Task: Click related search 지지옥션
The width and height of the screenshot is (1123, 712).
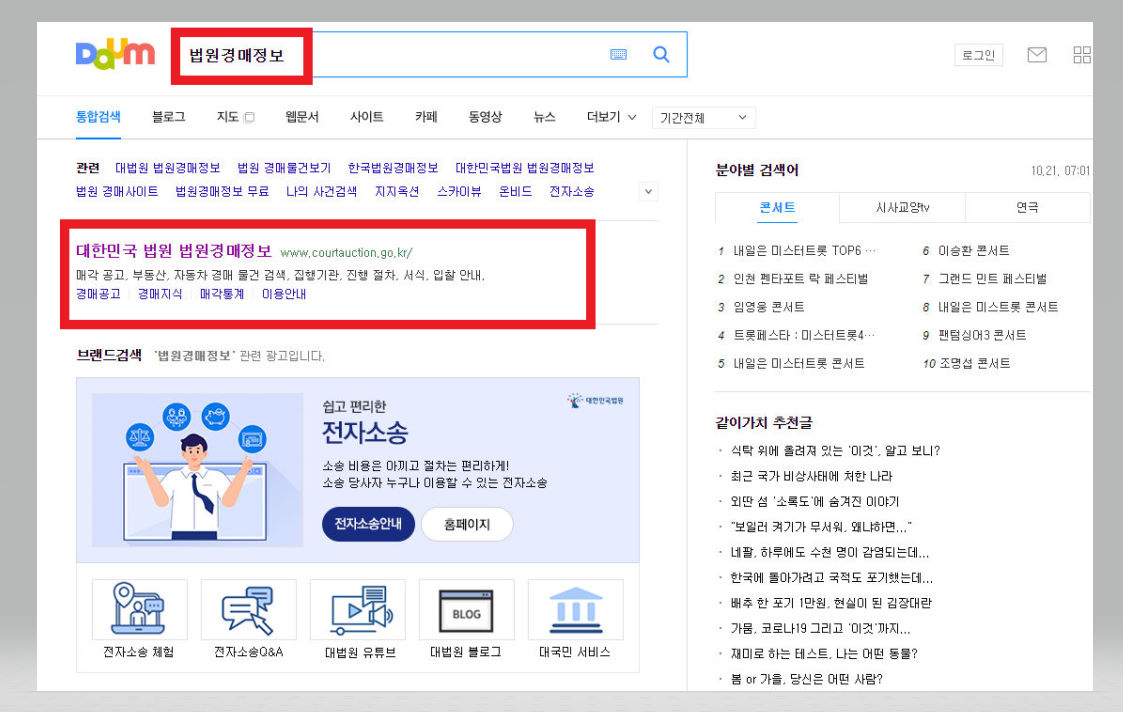Action: click(x=397, y=191)
